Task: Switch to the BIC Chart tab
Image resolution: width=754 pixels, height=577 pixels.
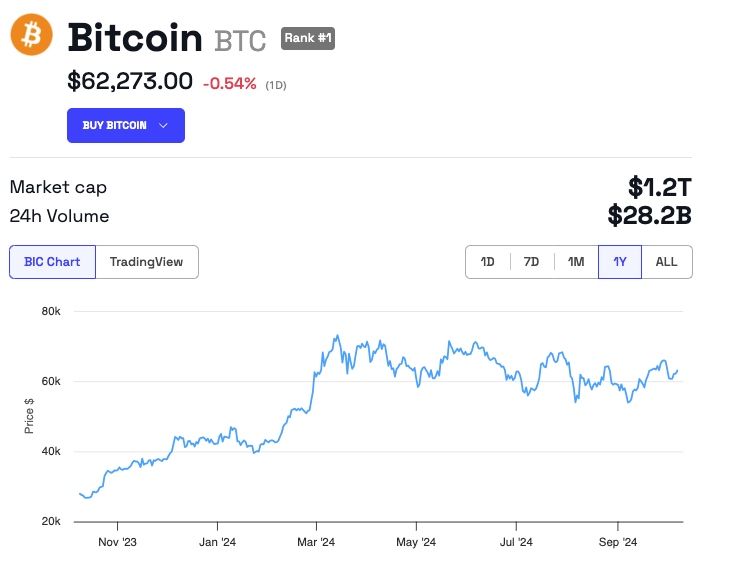Action: [52, 262]
